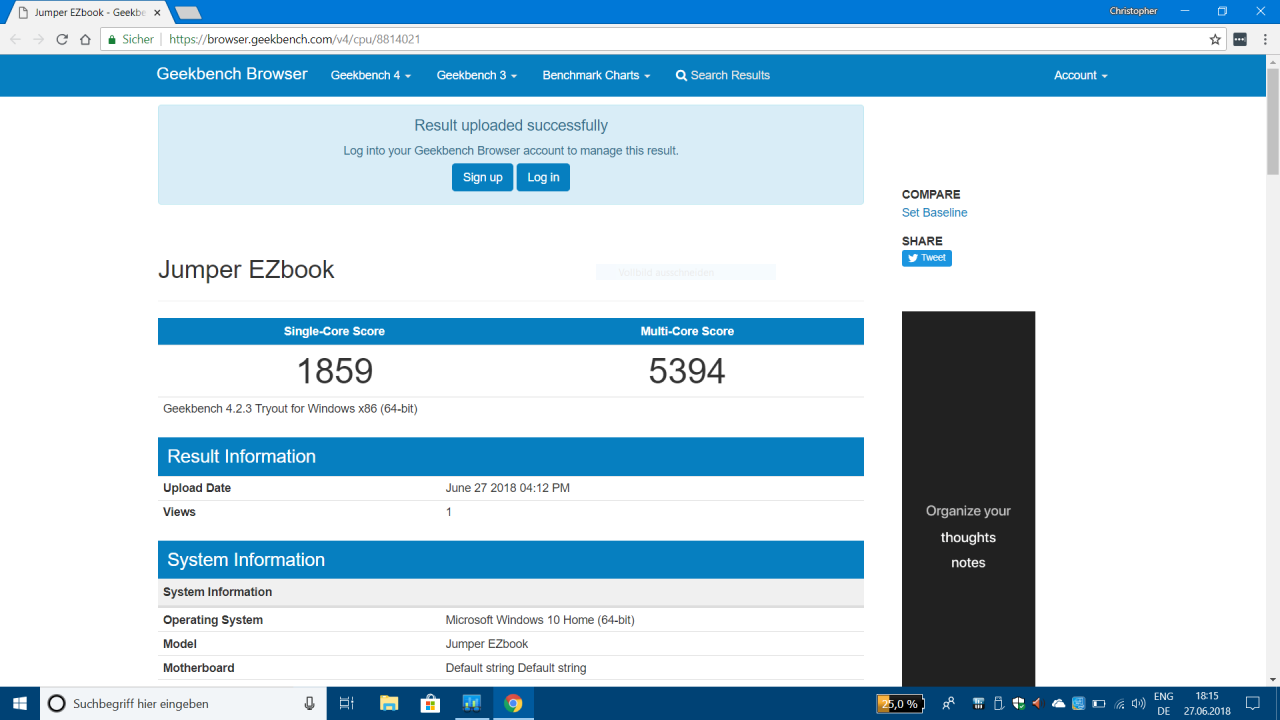Select the Jumper EZbook browser tab
The height and width of the screenshot is (720, 1280).
pyautogui.click(x=88, y=12)
